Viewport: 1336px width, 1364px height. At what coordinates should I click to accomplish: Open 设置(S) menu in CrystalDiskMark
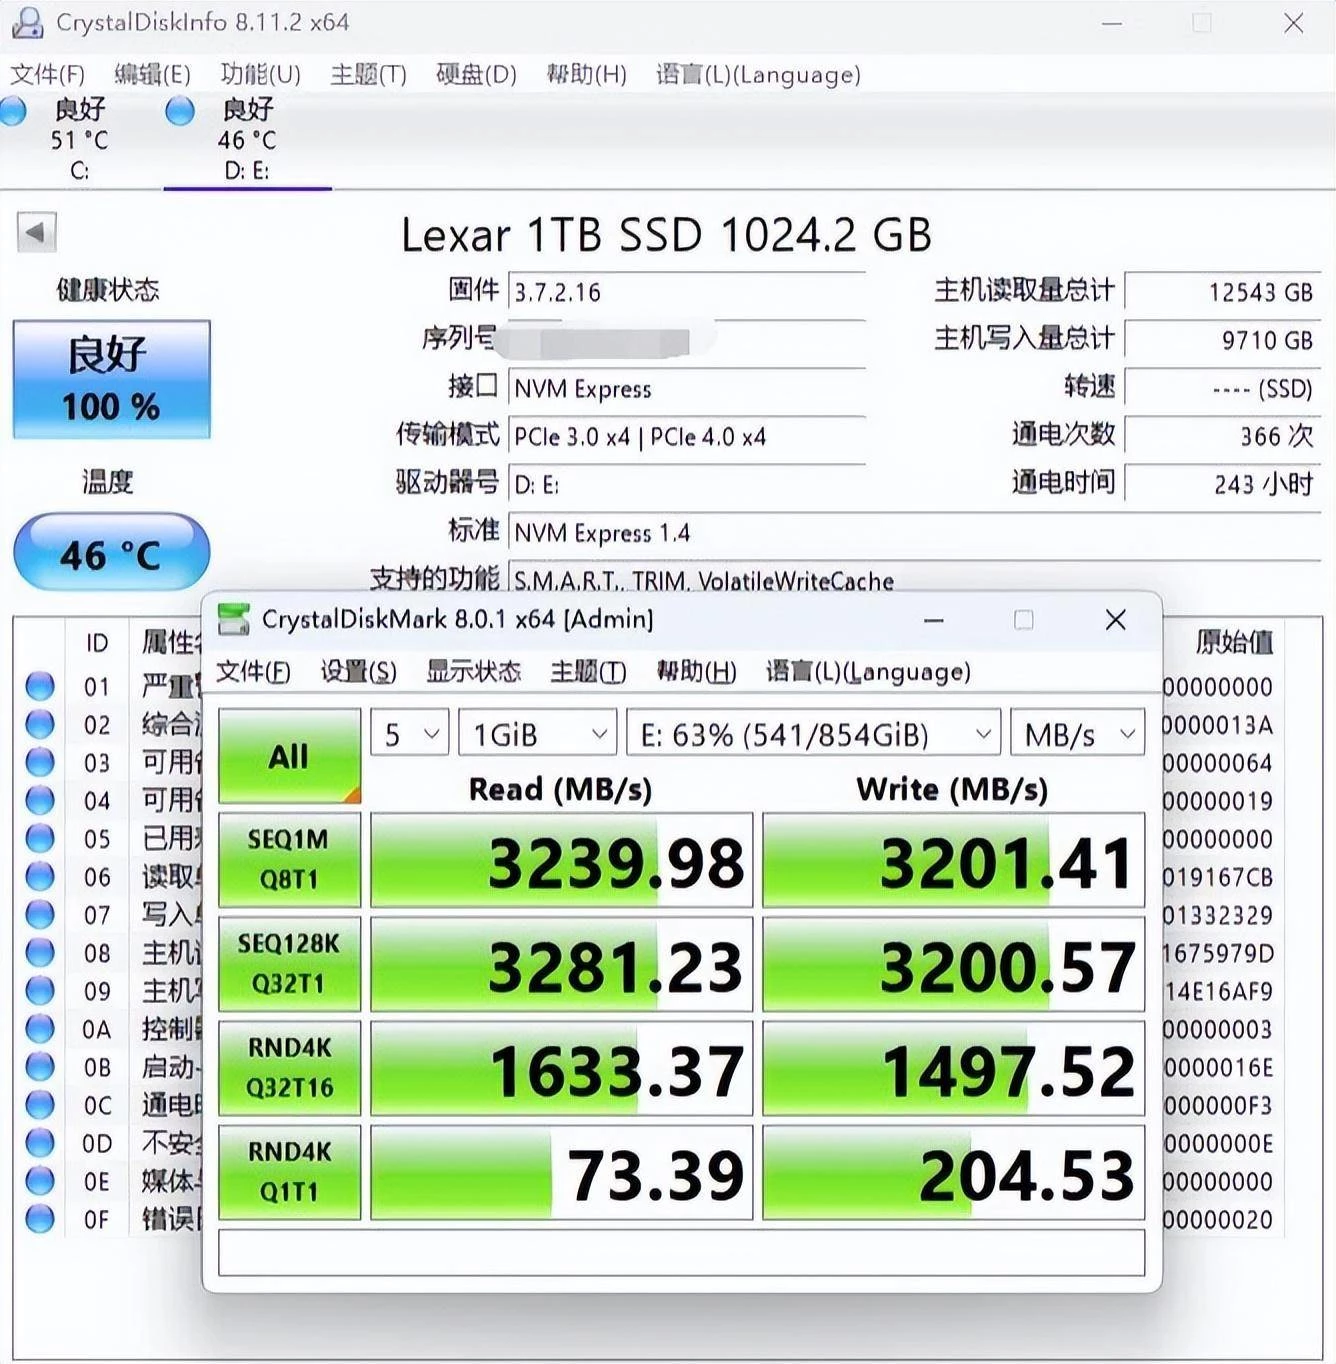tap(358, 671)
